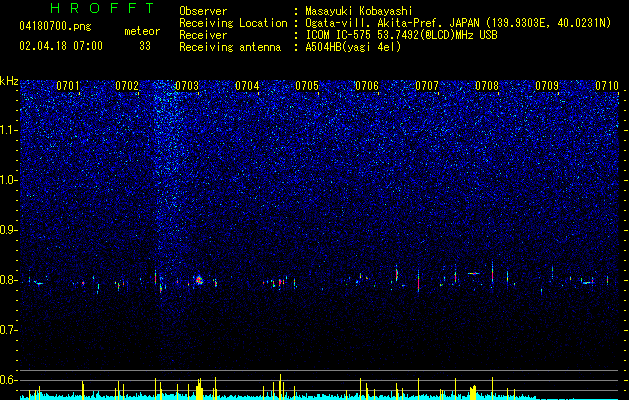This screenshot has height=400, width=629.
Task: Click the 1.1 kHz axis label
Action: click(x=8, y=130)
